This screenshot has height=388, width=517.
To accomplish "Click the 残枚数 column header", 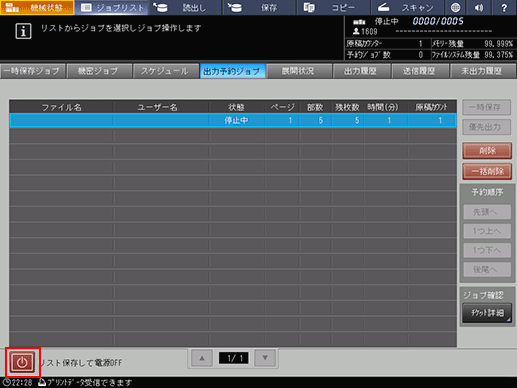I will point(347,107).
